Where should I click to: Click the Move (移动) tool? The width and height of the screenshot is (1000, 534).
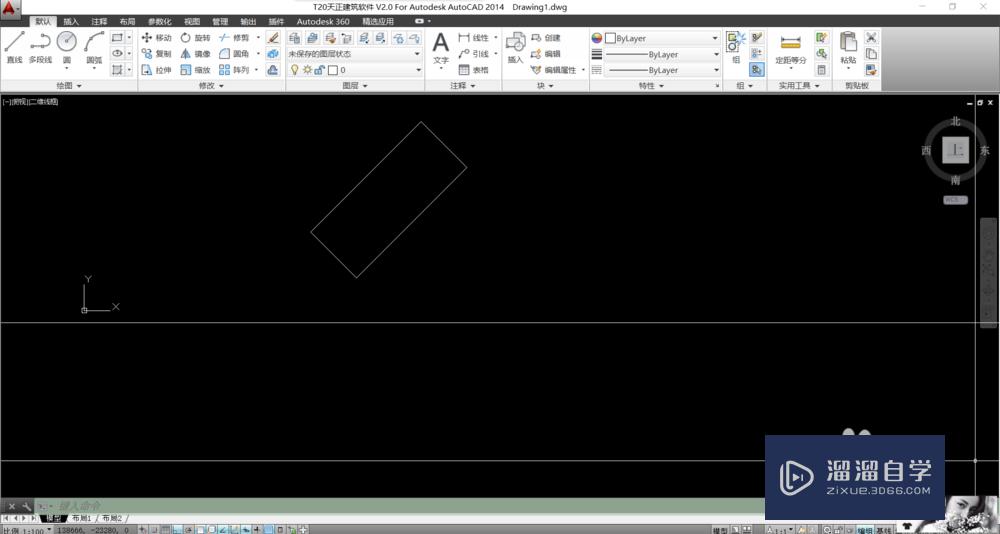pyautogui.click(x=156, y=38)
